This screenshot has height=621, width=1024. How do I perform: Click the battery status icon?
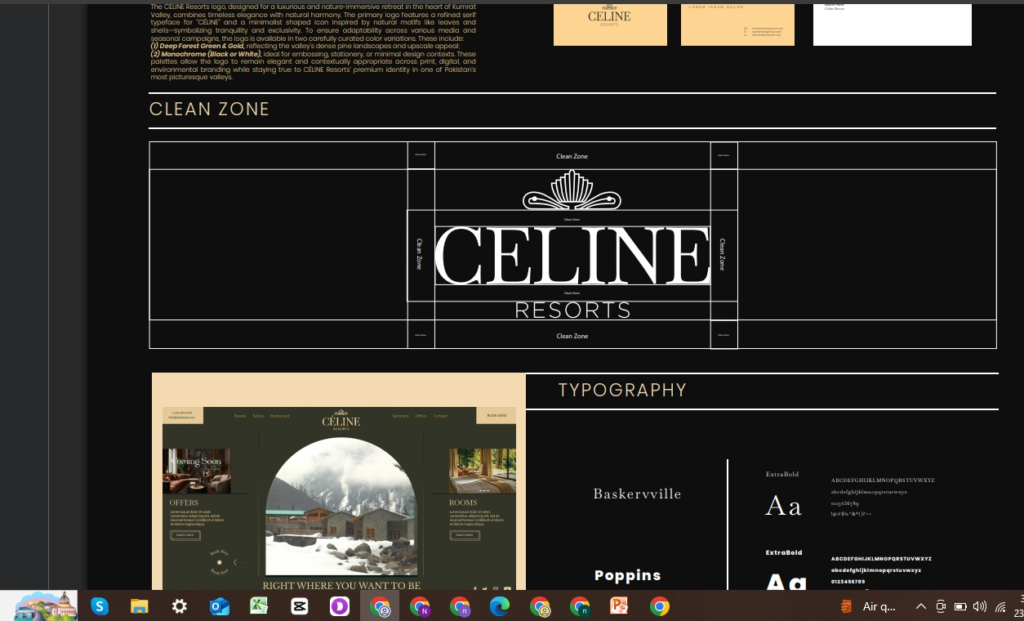point(960,606)
